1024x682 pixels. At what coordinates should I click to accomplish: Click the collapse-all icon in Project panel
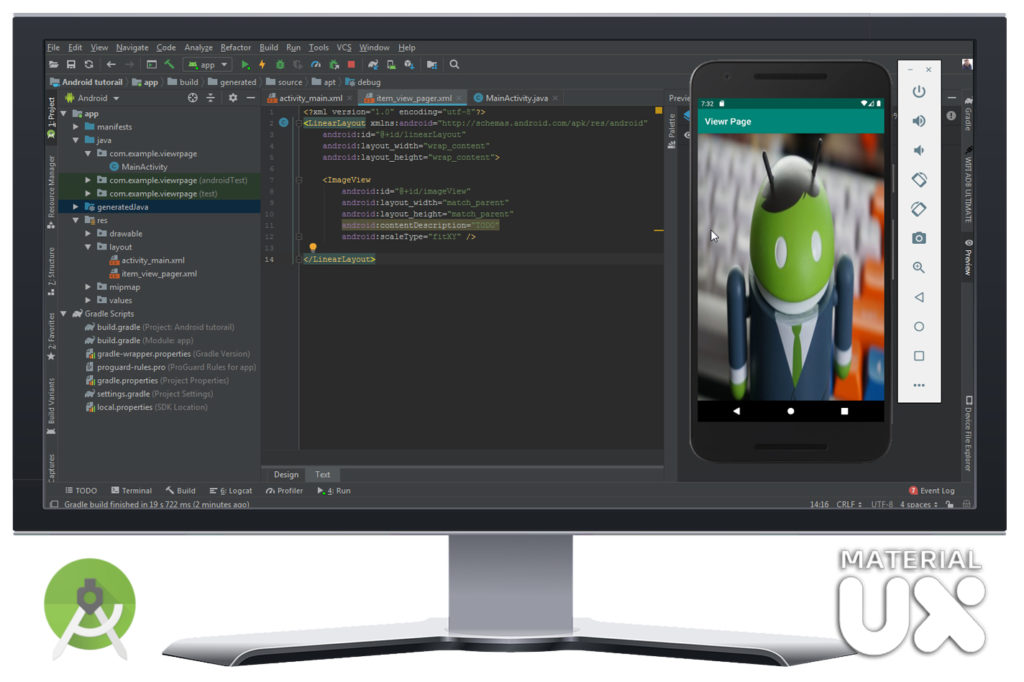pyautogui.click(x=210, y=98)
